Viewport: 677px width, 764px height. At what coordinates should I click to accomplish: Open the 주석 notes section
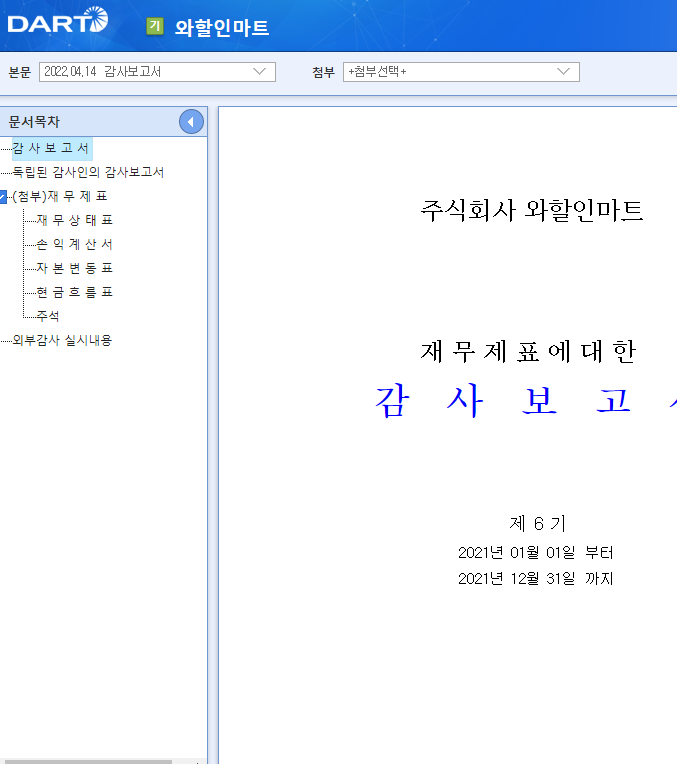[x=48, y=316]
